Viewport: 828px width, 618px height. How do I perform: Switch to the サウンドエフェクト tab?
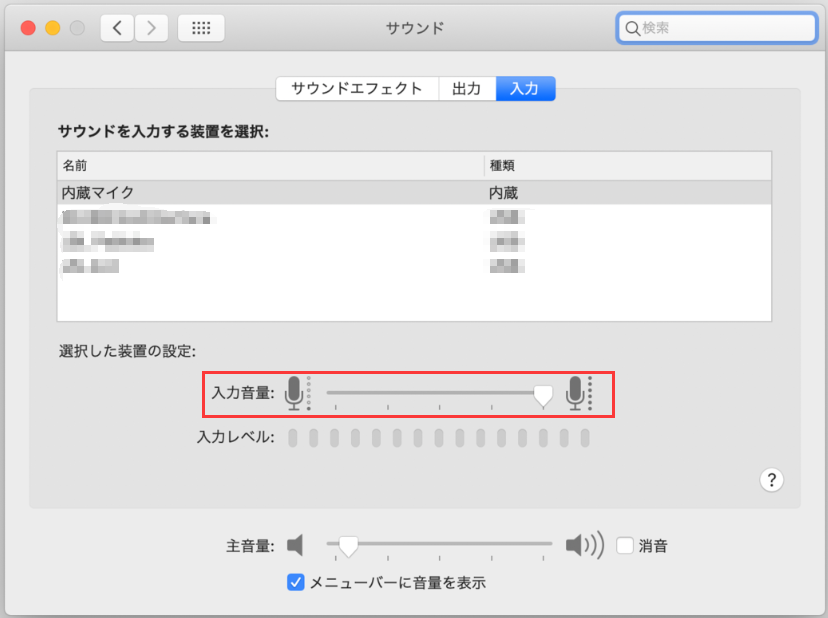tap(357, 89)
